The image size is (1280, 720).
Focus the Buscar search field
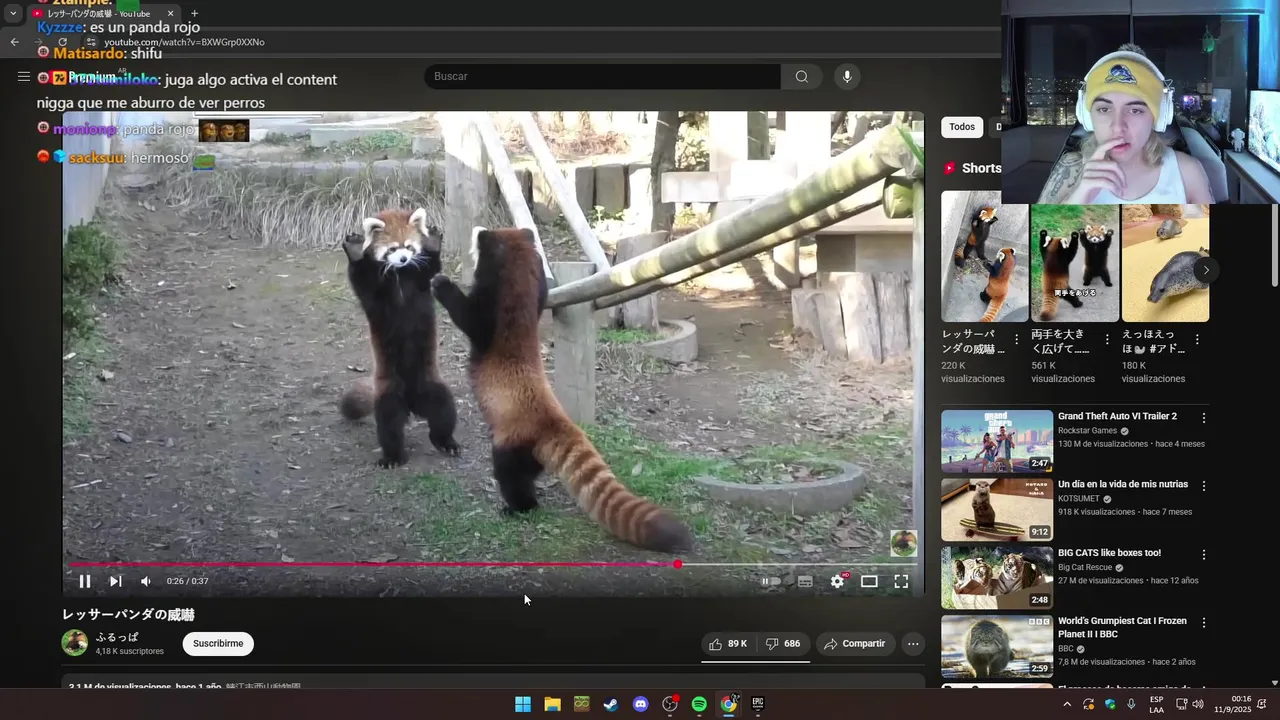602,77
